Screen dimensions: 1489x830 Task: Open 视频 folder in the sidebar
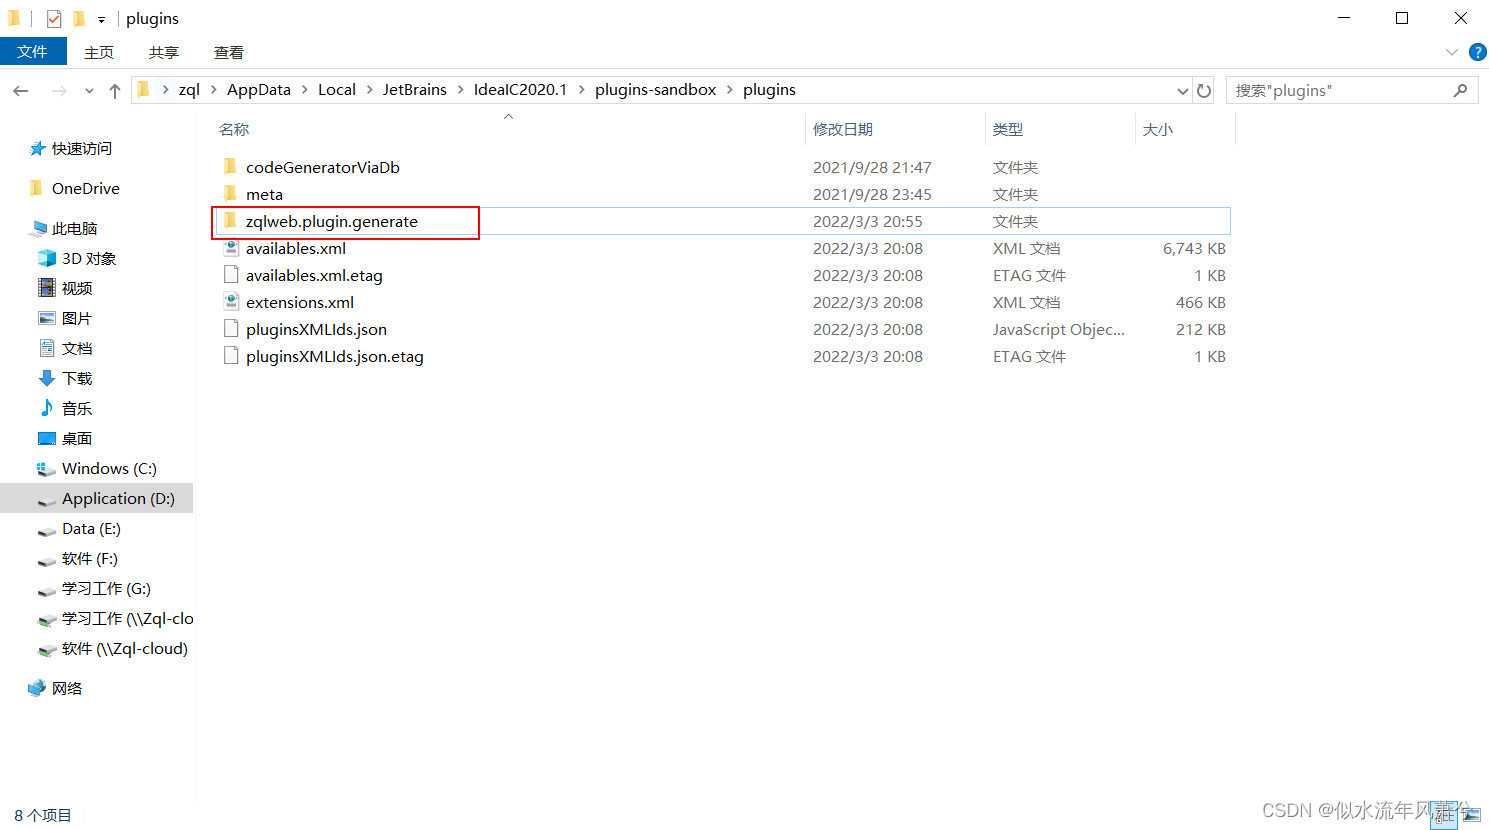click(77, 288)
